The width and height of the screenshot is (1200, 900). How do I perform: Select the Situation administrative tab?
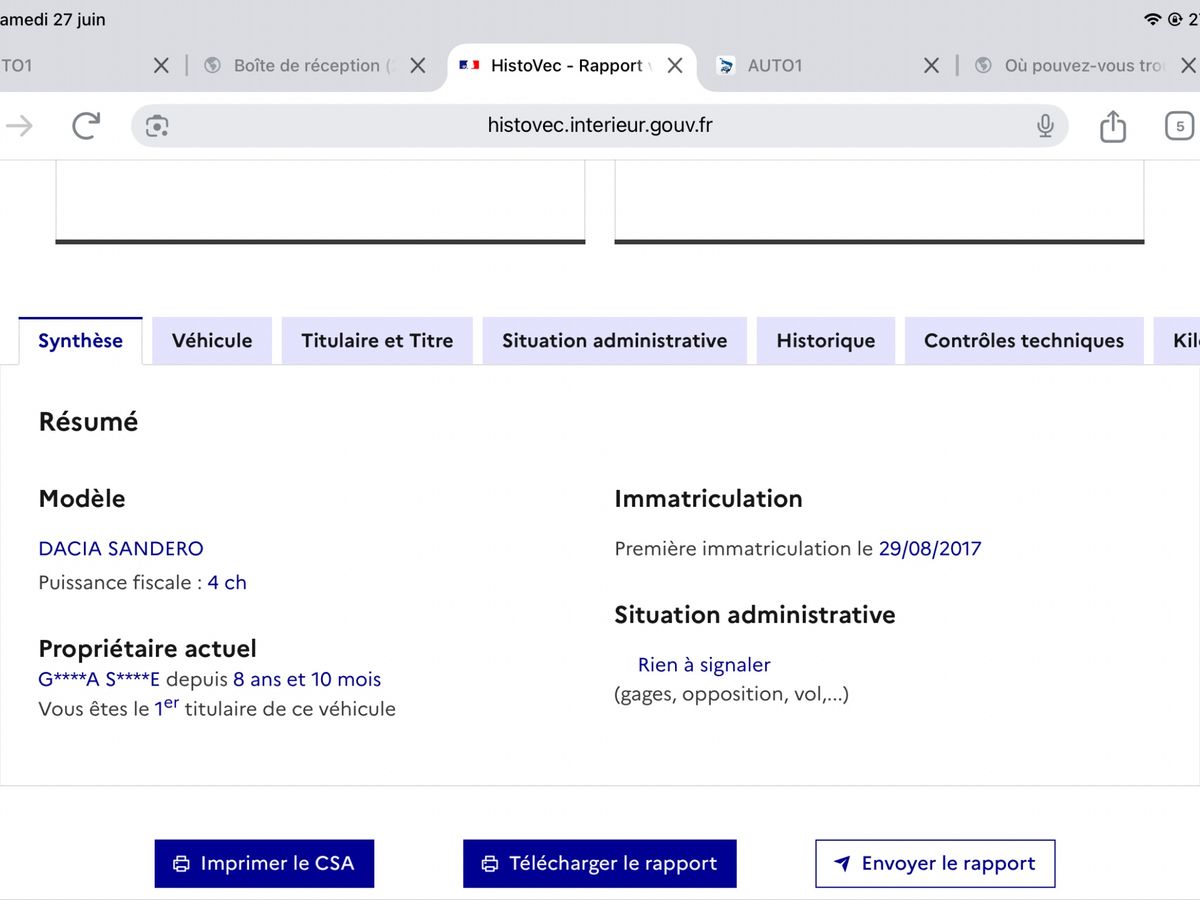point(615,341)
